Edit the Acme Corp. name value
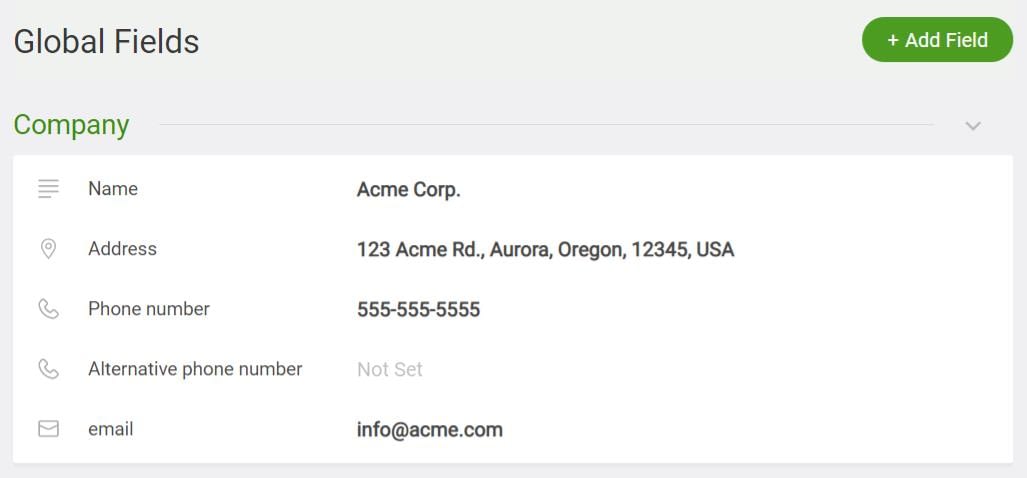The width and height of the screenshot is (1027, 478). click(409, 190)
